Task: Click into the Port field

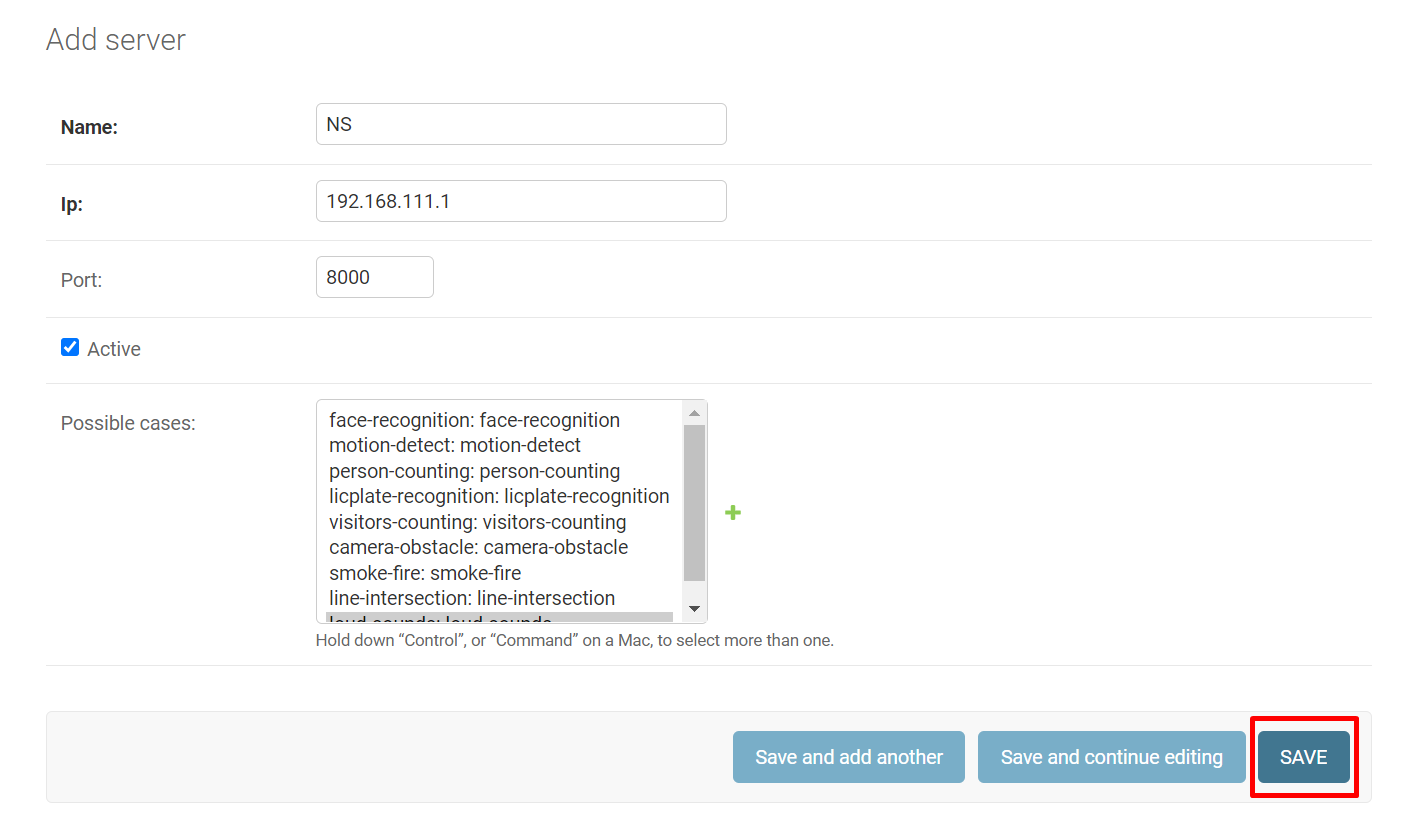Action: (374, 277)
